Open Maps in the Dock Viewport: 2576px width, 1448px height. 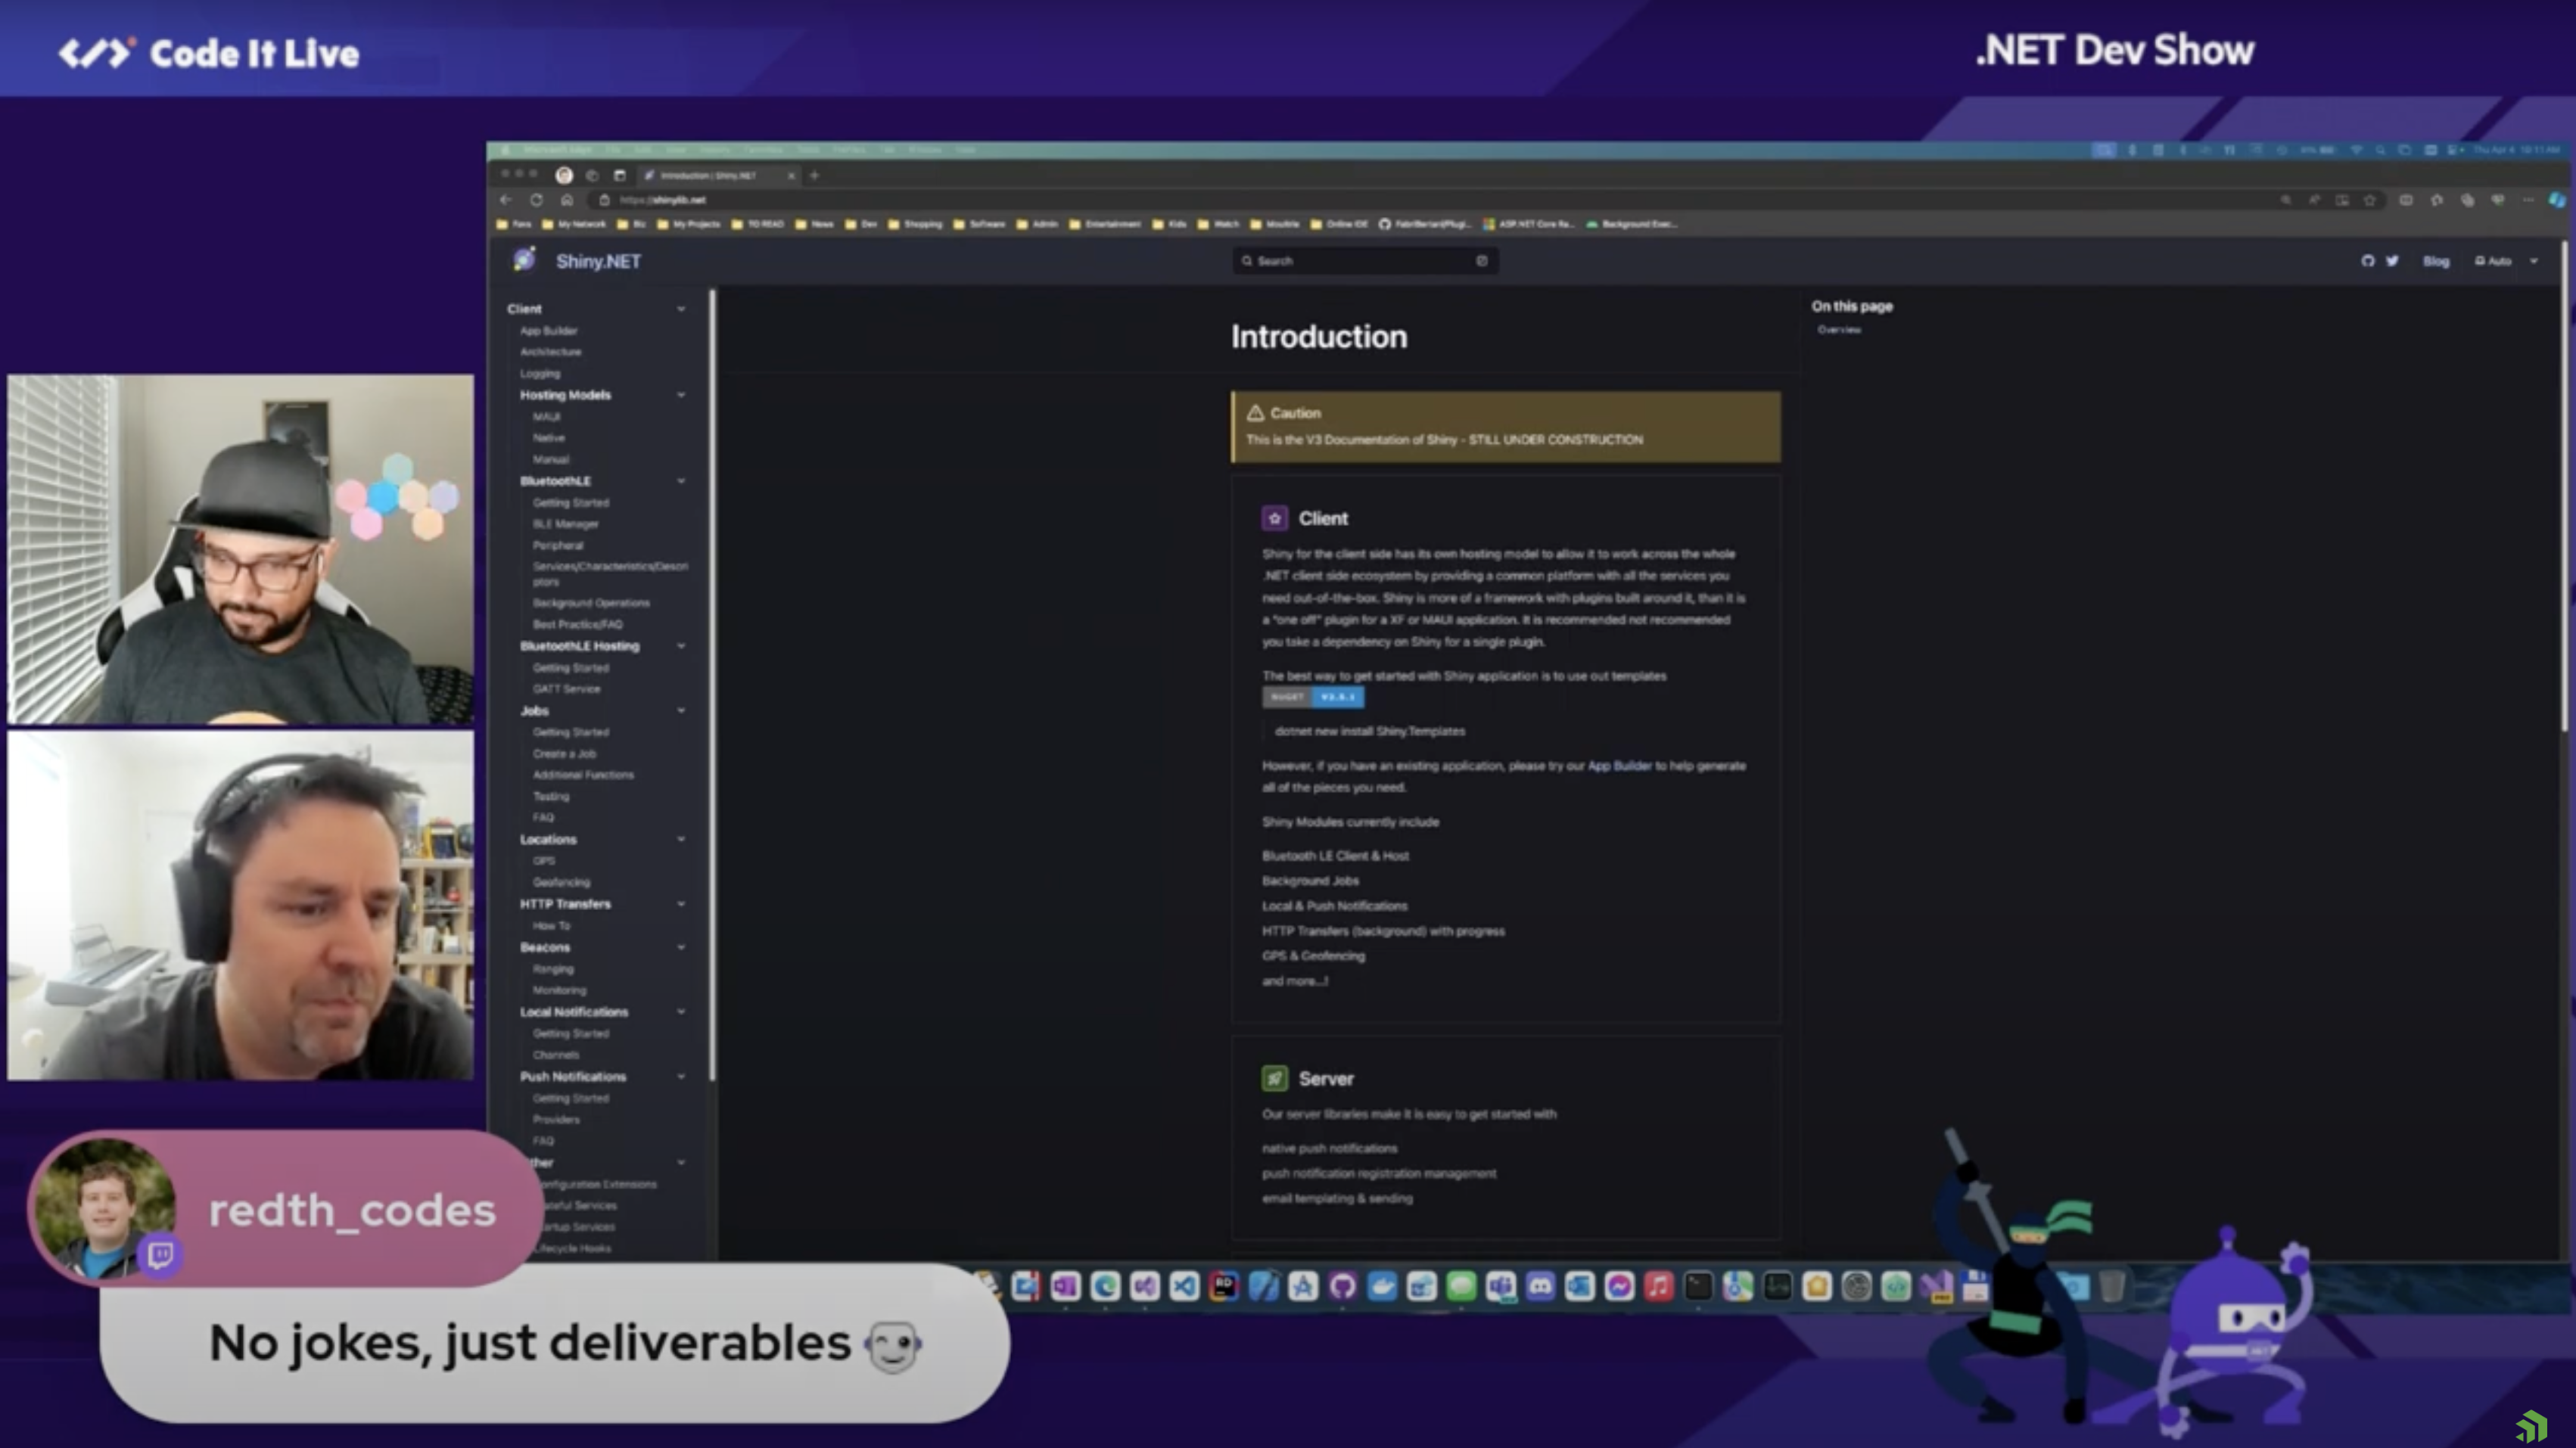point(1738,1287)
